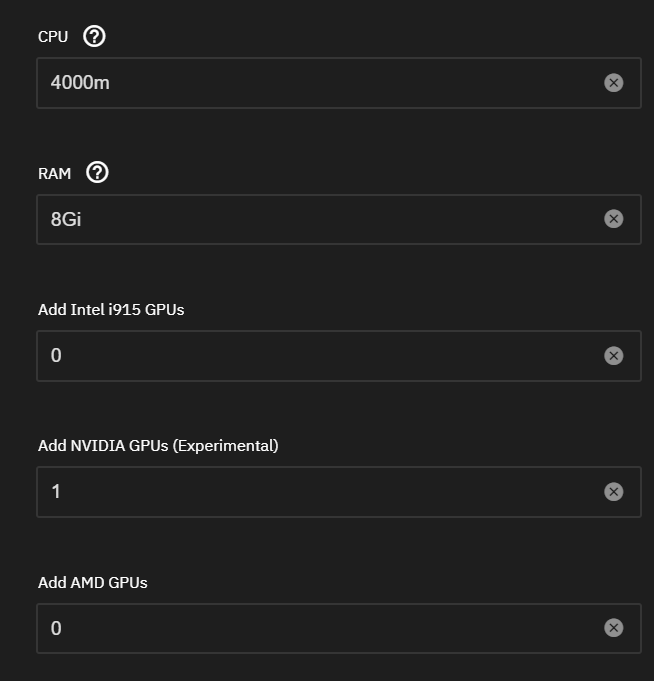Place cursor on the NVIDIA '1' value
This screenshot has width=654, height=681.
click(56, 492)
